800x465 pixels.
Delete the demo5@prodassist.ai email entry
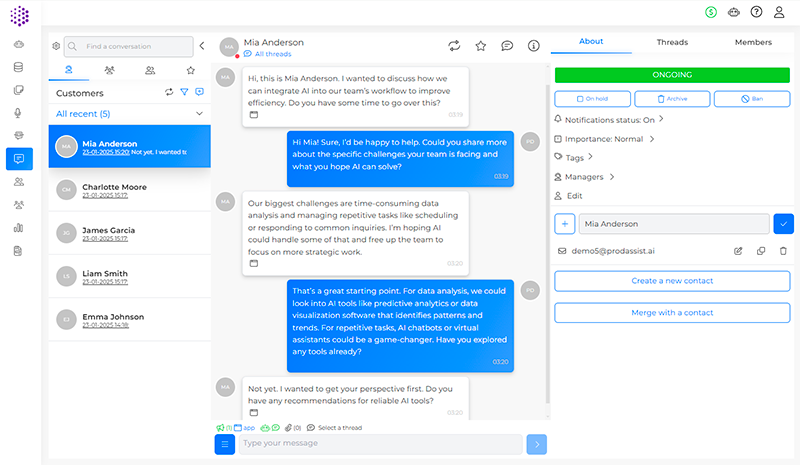click(x=783, y=250)
